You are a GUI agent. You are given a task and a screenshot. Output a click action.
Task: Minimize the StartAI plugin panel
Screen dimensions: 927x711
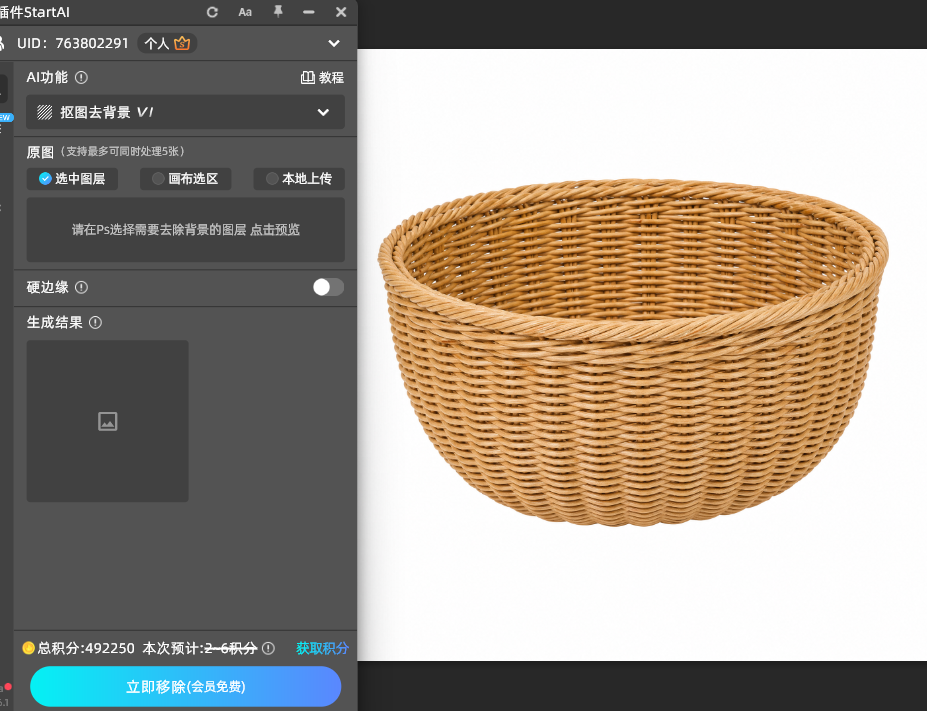pos(309,12)
